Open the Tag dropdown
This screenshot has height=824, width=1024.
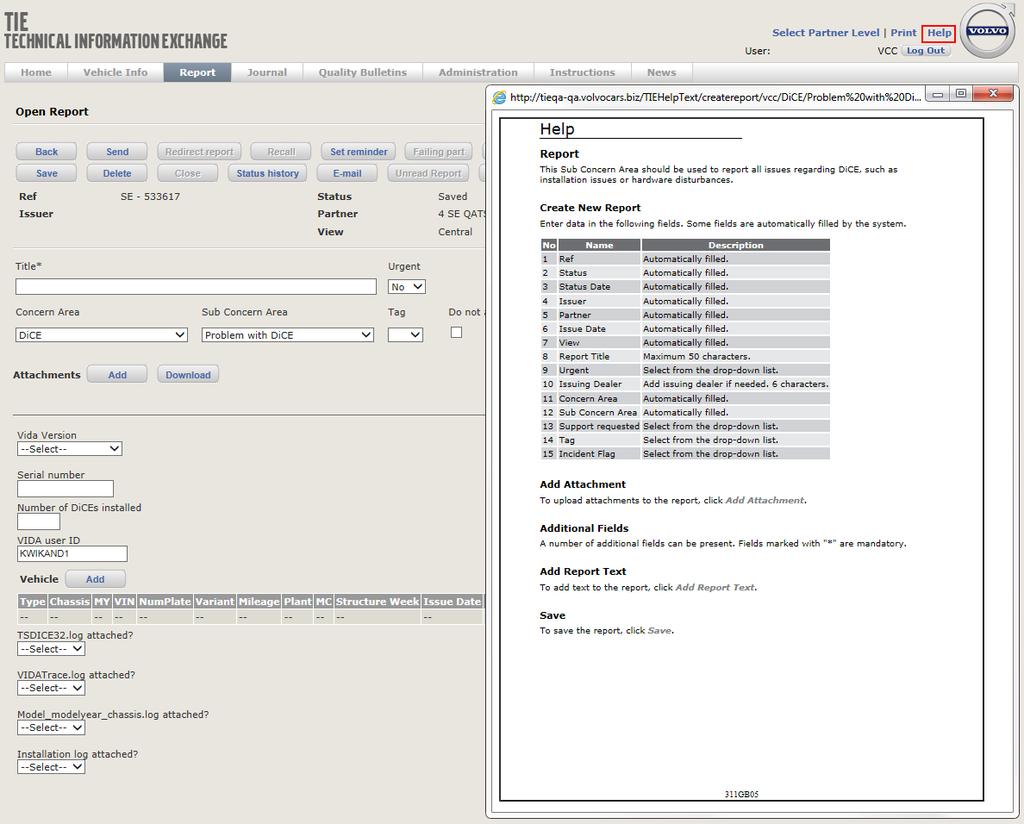[406, 335]
